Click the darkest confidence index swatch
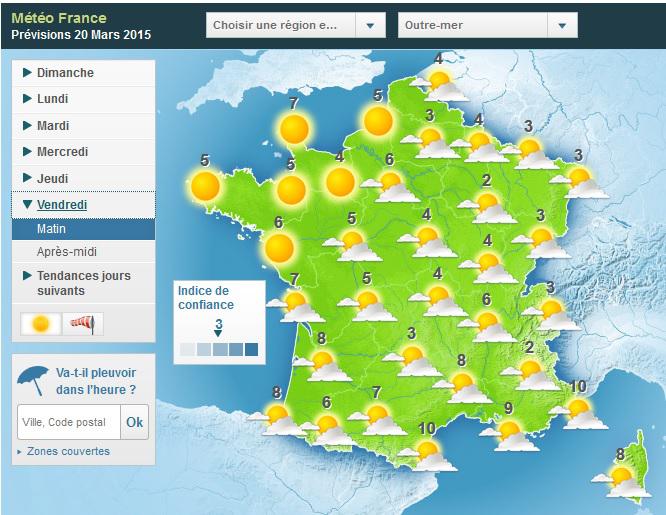The width and height of the screenshot is (666, 515). 251,349
